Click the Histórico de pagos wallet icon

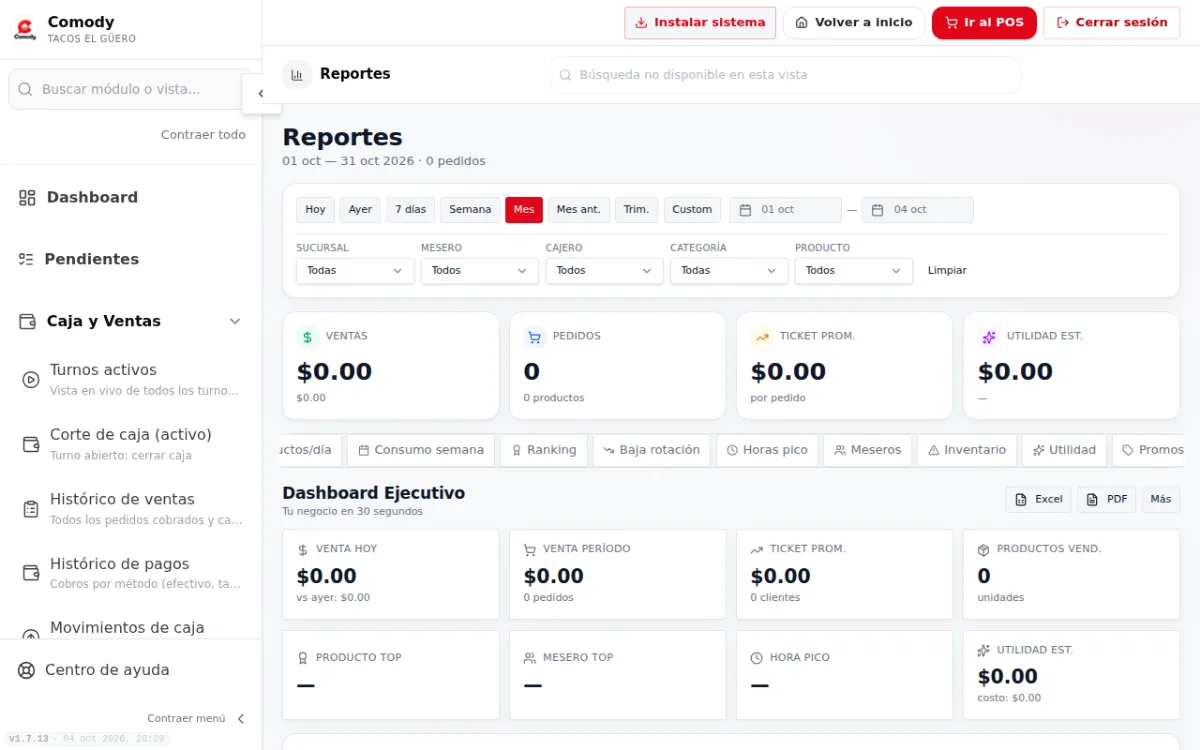[x=31, y=573]
